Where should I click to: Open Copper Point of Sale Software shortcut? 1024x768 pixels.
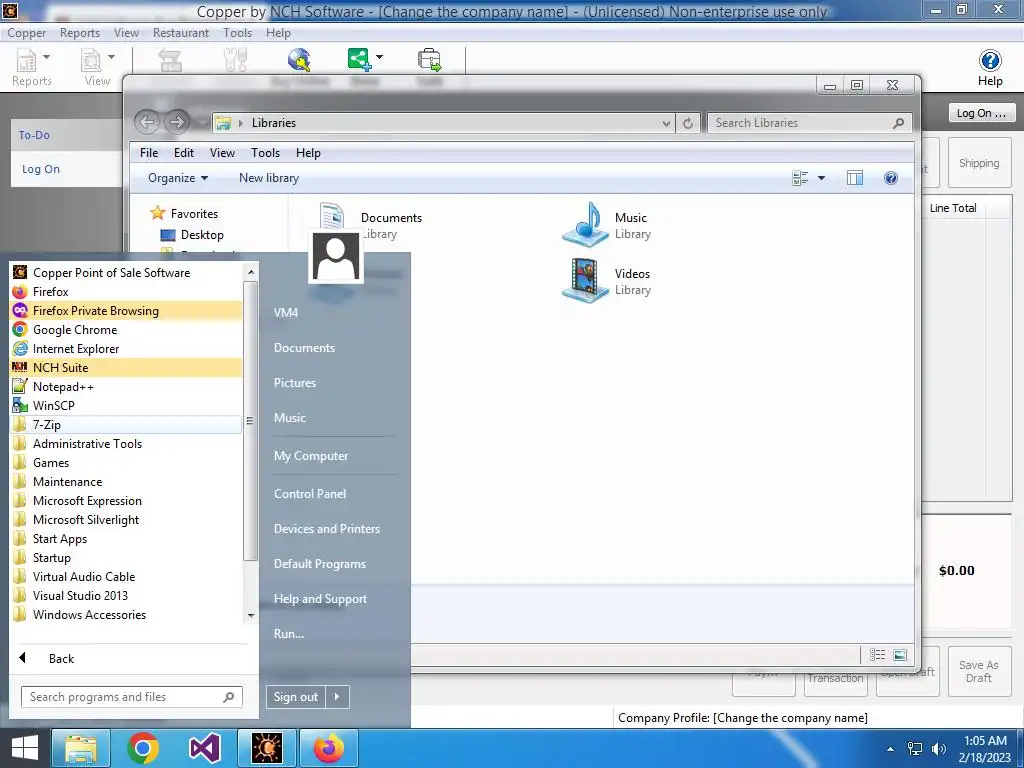coord(126,272)
